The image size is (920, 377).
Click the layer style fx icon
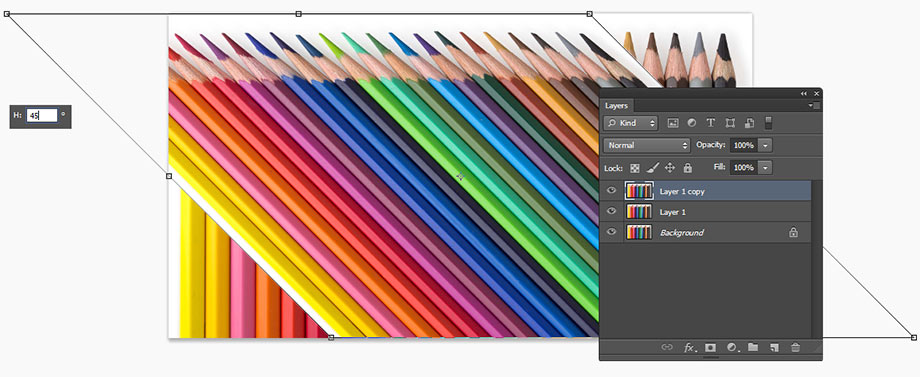click(x=690, y=348)
